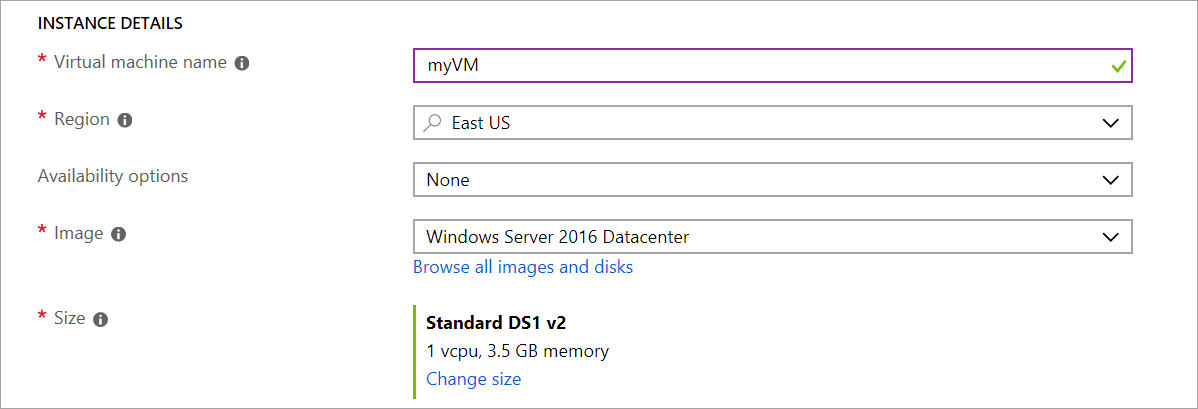Show the info icon help for Size
The width and height of the screenshot is (1198, 409).
pos(100,320)
